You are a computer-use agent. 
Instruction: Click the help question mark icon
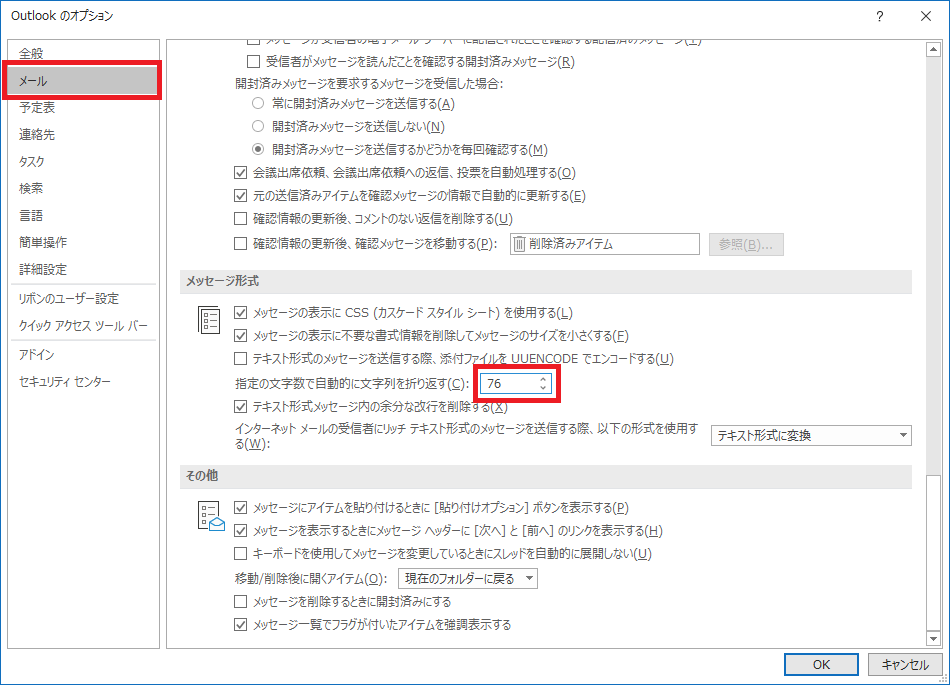[x=879, y=16]
